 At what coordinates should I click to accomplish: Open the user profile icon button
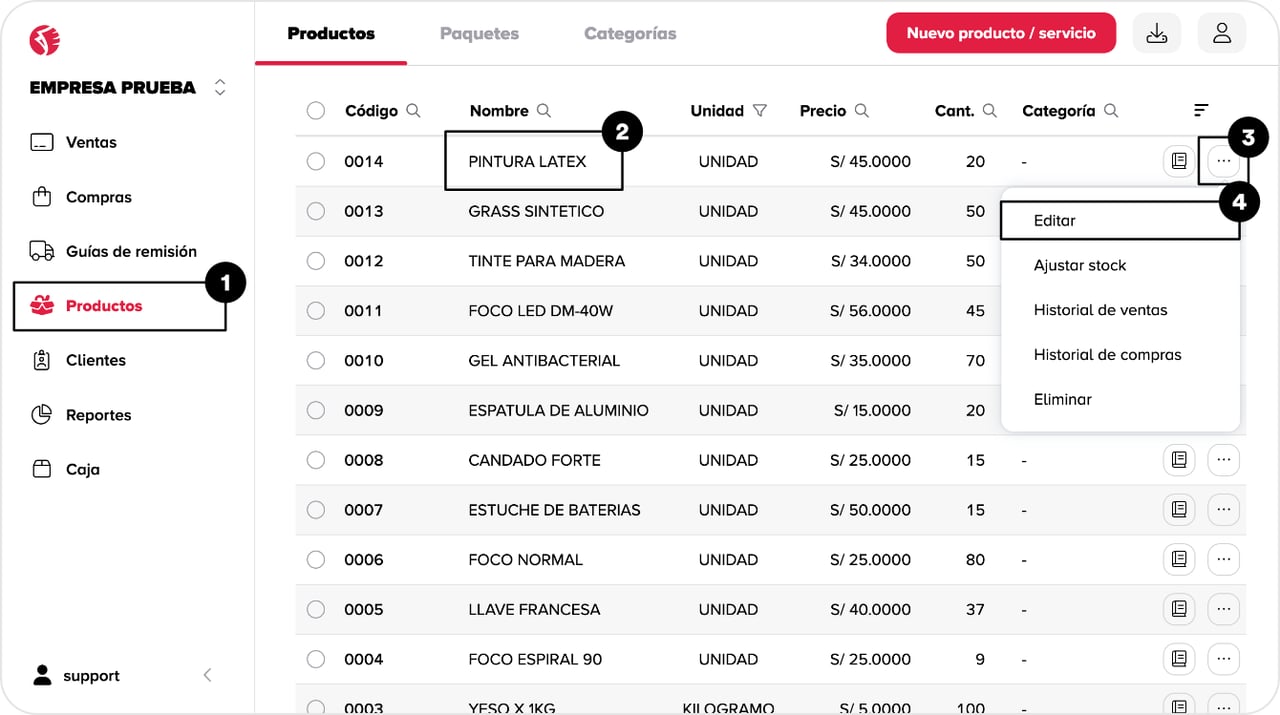[x=1221, y=33]
